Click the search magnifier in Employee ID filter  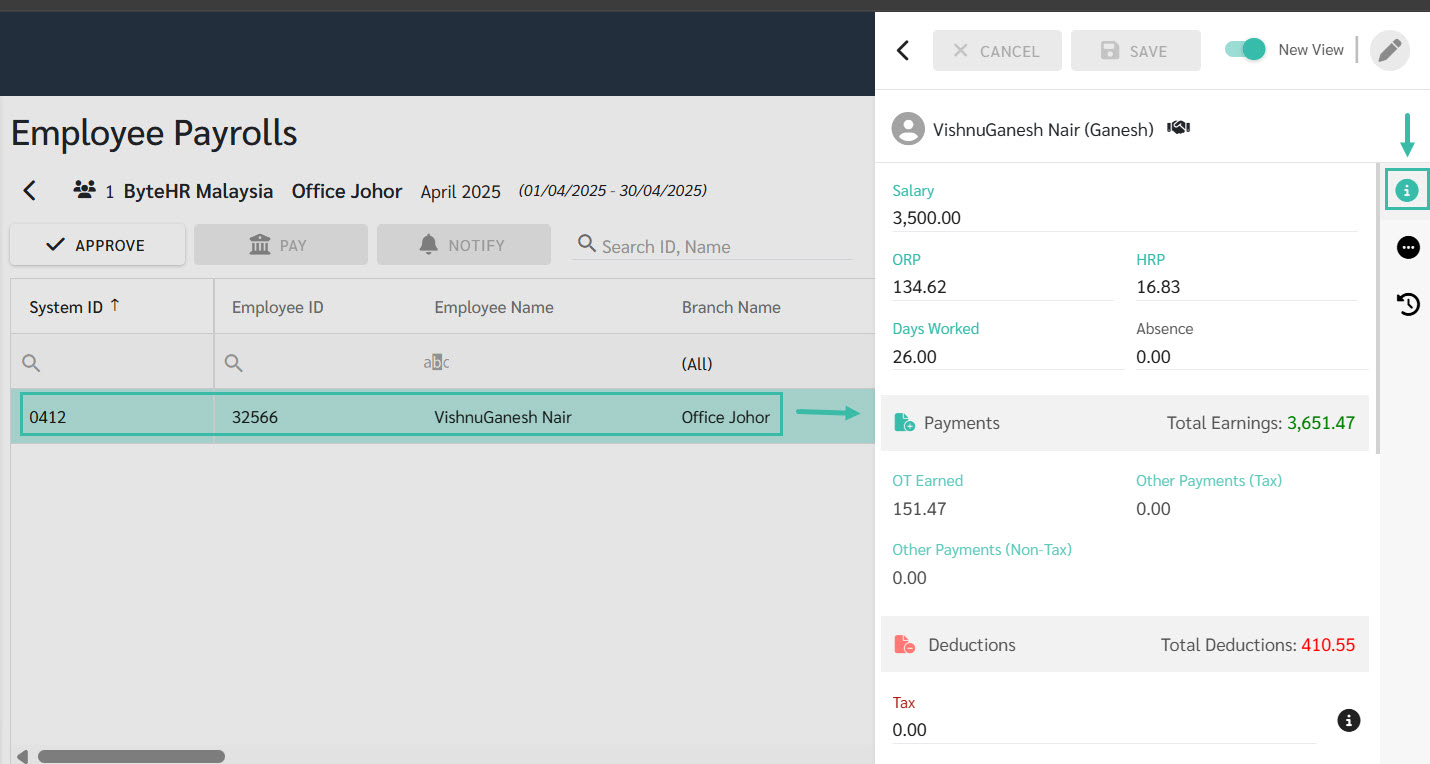tap(234, 363)
